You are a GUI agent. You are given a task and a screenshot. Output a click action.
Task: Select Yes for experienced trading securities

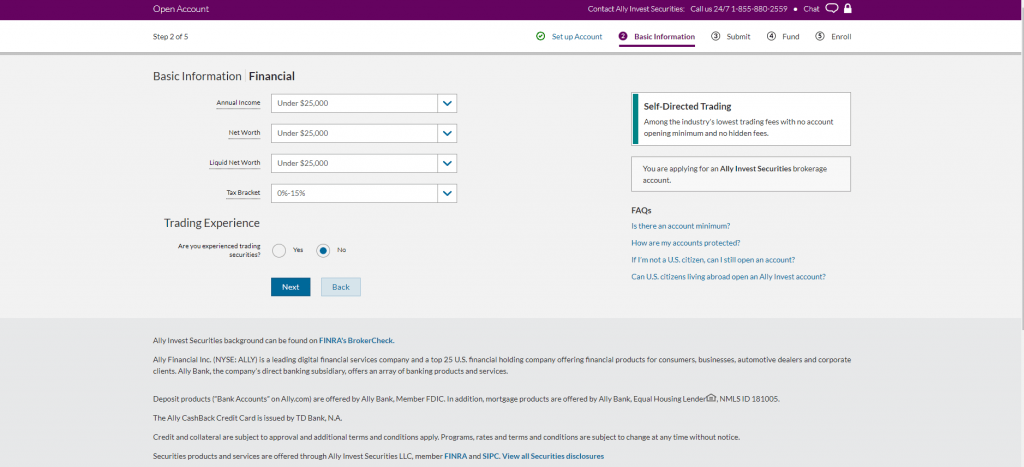279,250
